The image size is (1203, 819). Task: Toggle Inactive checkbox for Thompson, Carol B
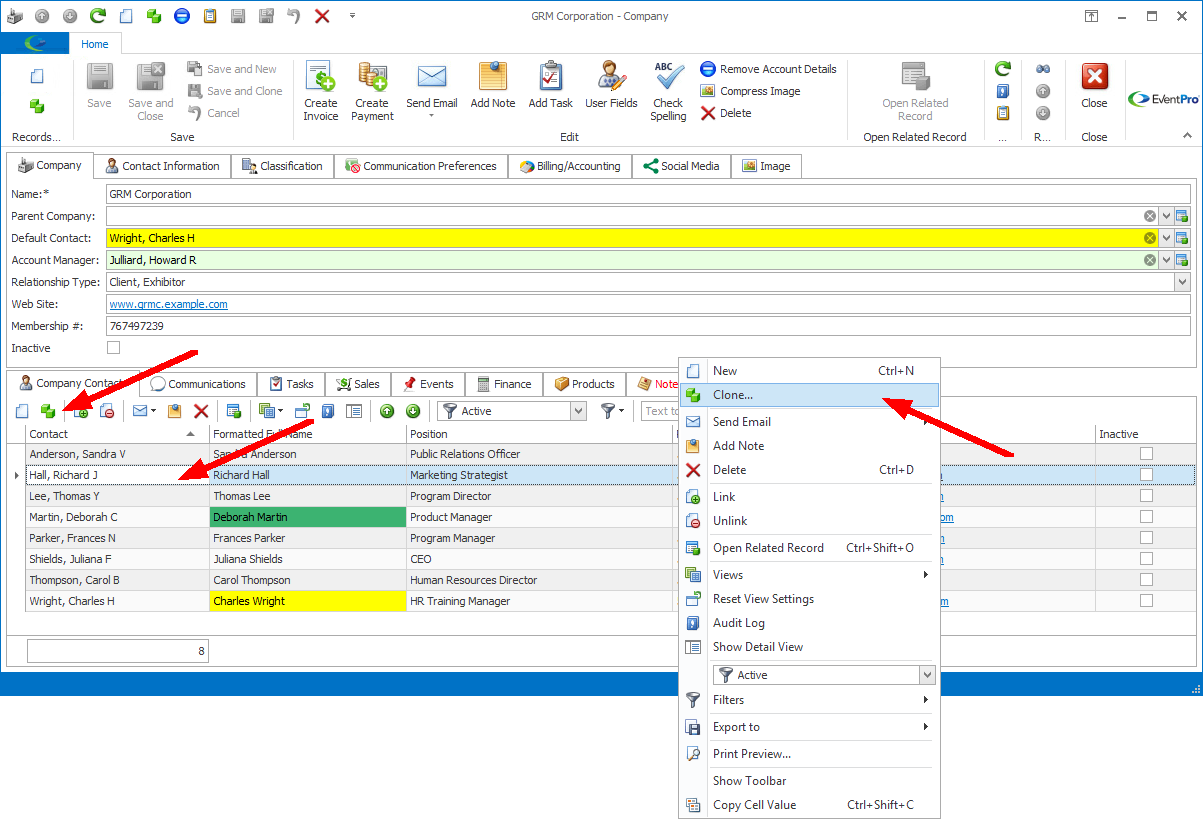tap(1146, 580)
